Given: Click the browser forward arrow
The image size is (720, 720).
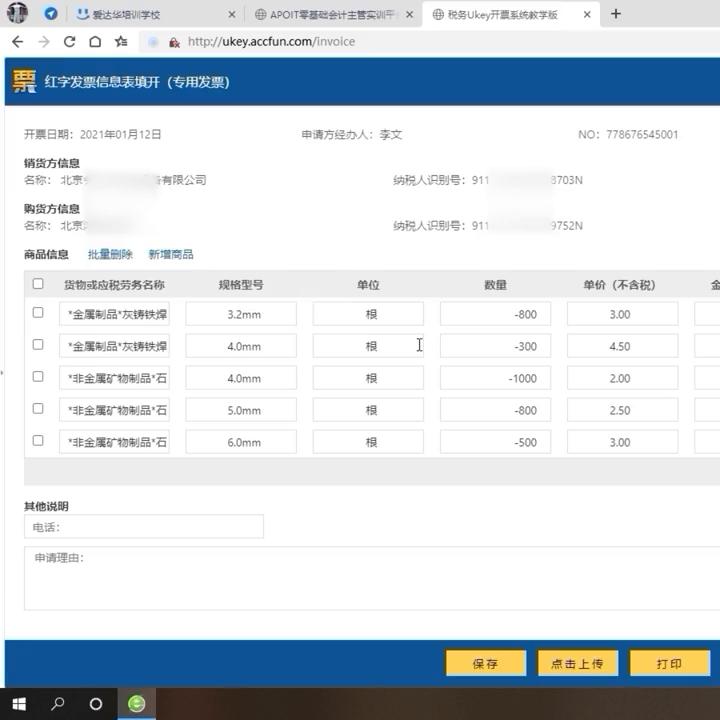Looking at the screenshot, I should pyautogui.click(x=44, y=42).
